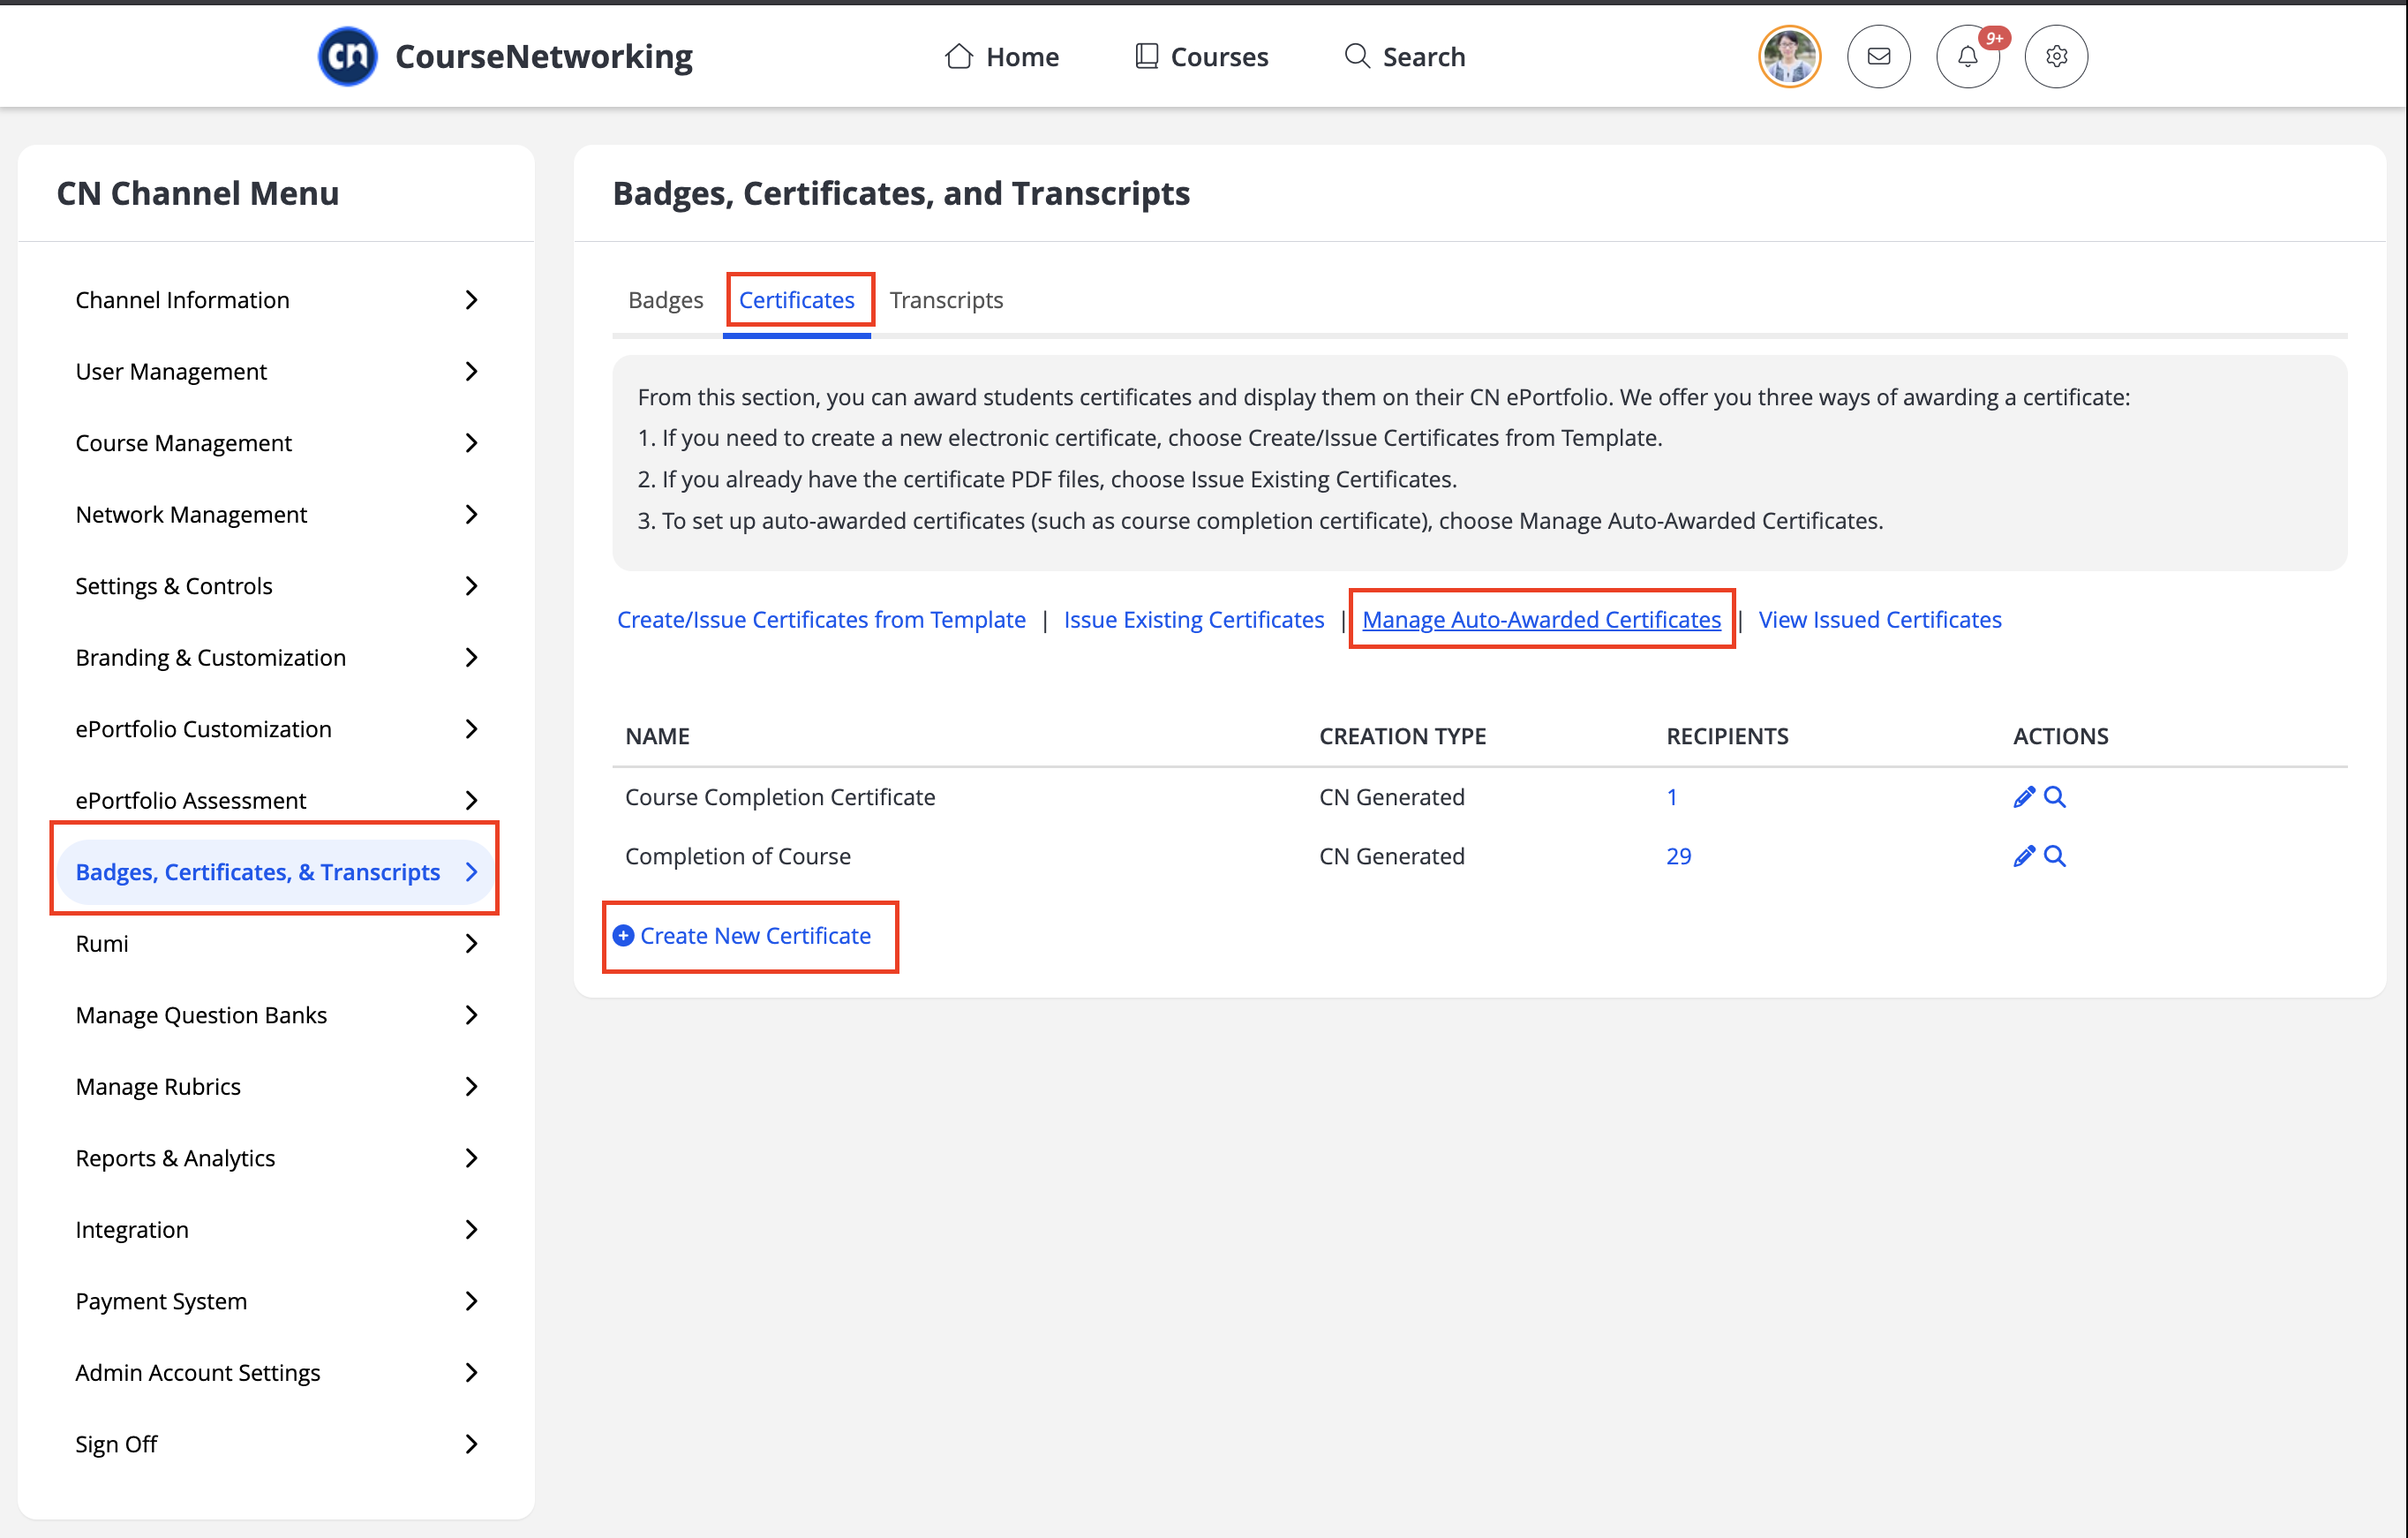Switch to the Transcripts tab
2408x1538 pixels.
946,300
